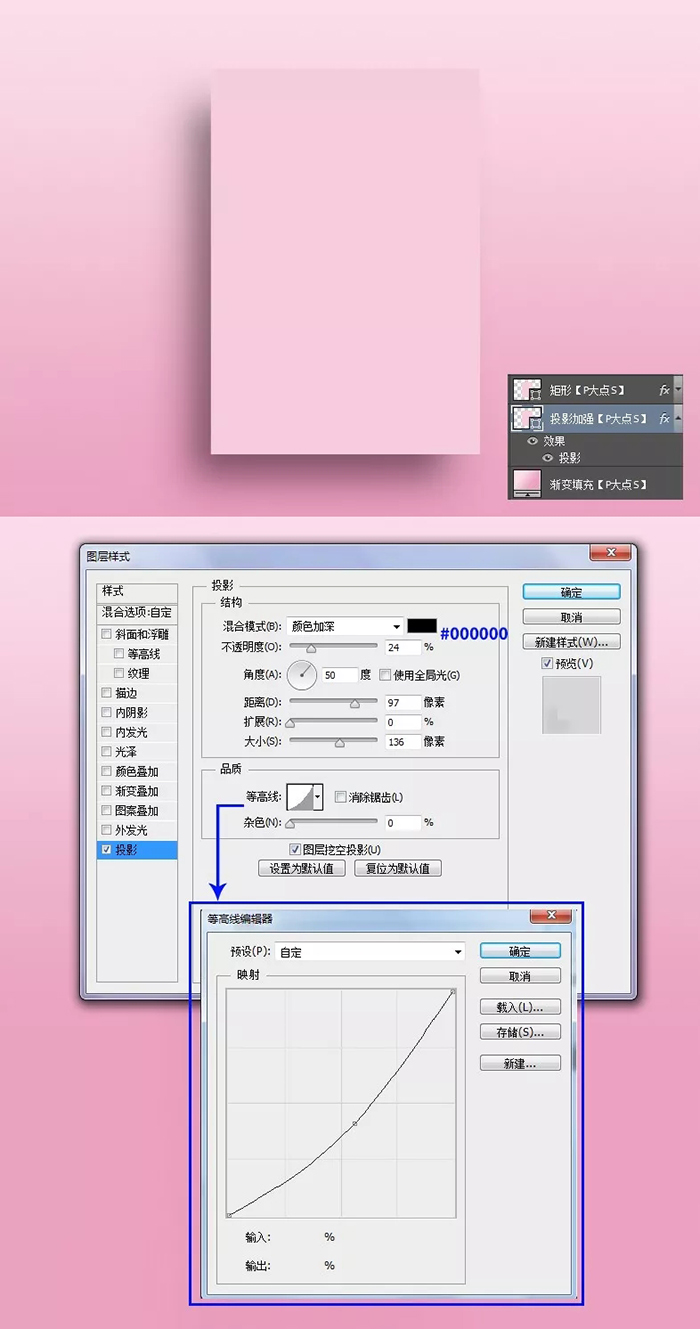Click the 设置为默认值 button

tap(302, 868)
